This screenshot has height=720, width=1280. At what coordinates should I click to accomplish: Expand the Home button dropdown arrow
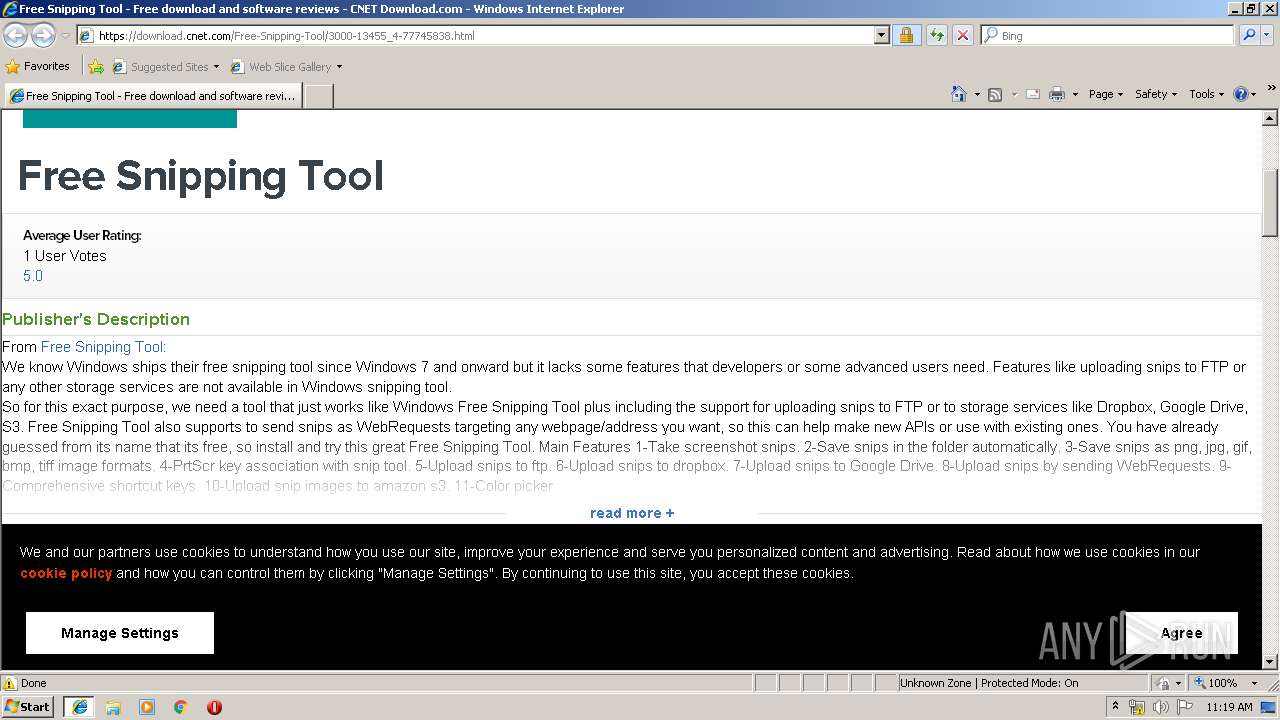tap(976, 94)
